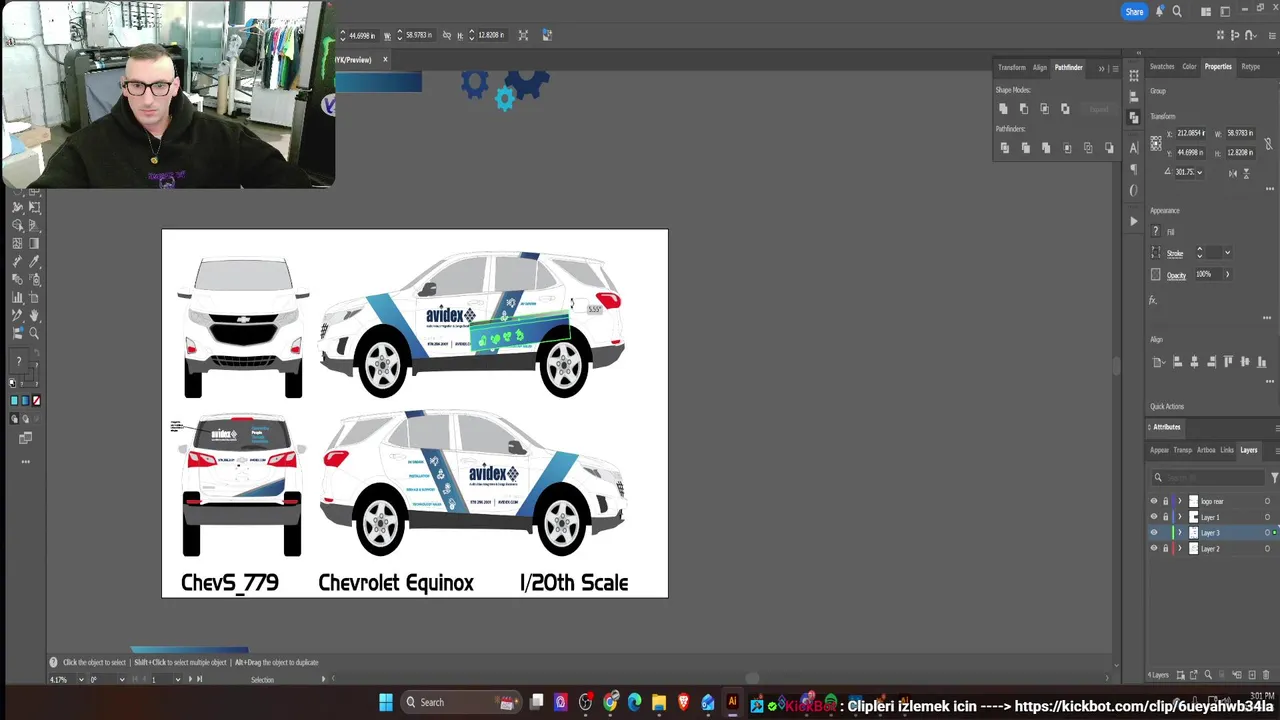Select the Symbol Sprayer tool
Viewport: 1280px width, 720px height.
34,279
